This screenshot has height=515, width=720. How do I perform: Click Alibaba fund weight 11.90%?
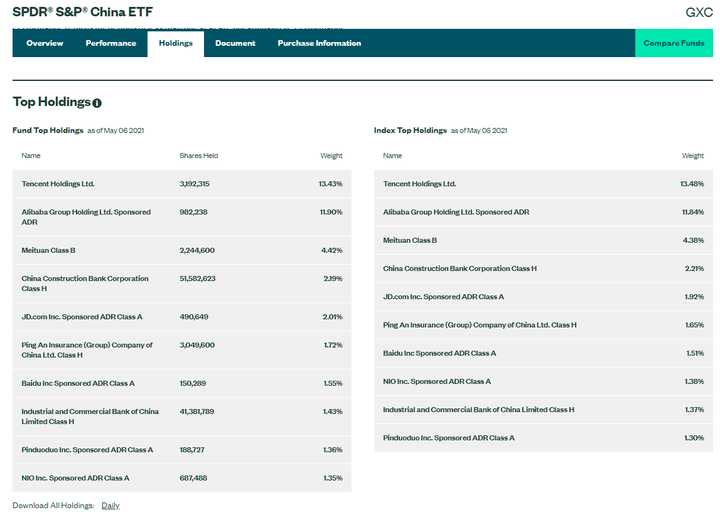pyautogui.click(x=331, y=212)
